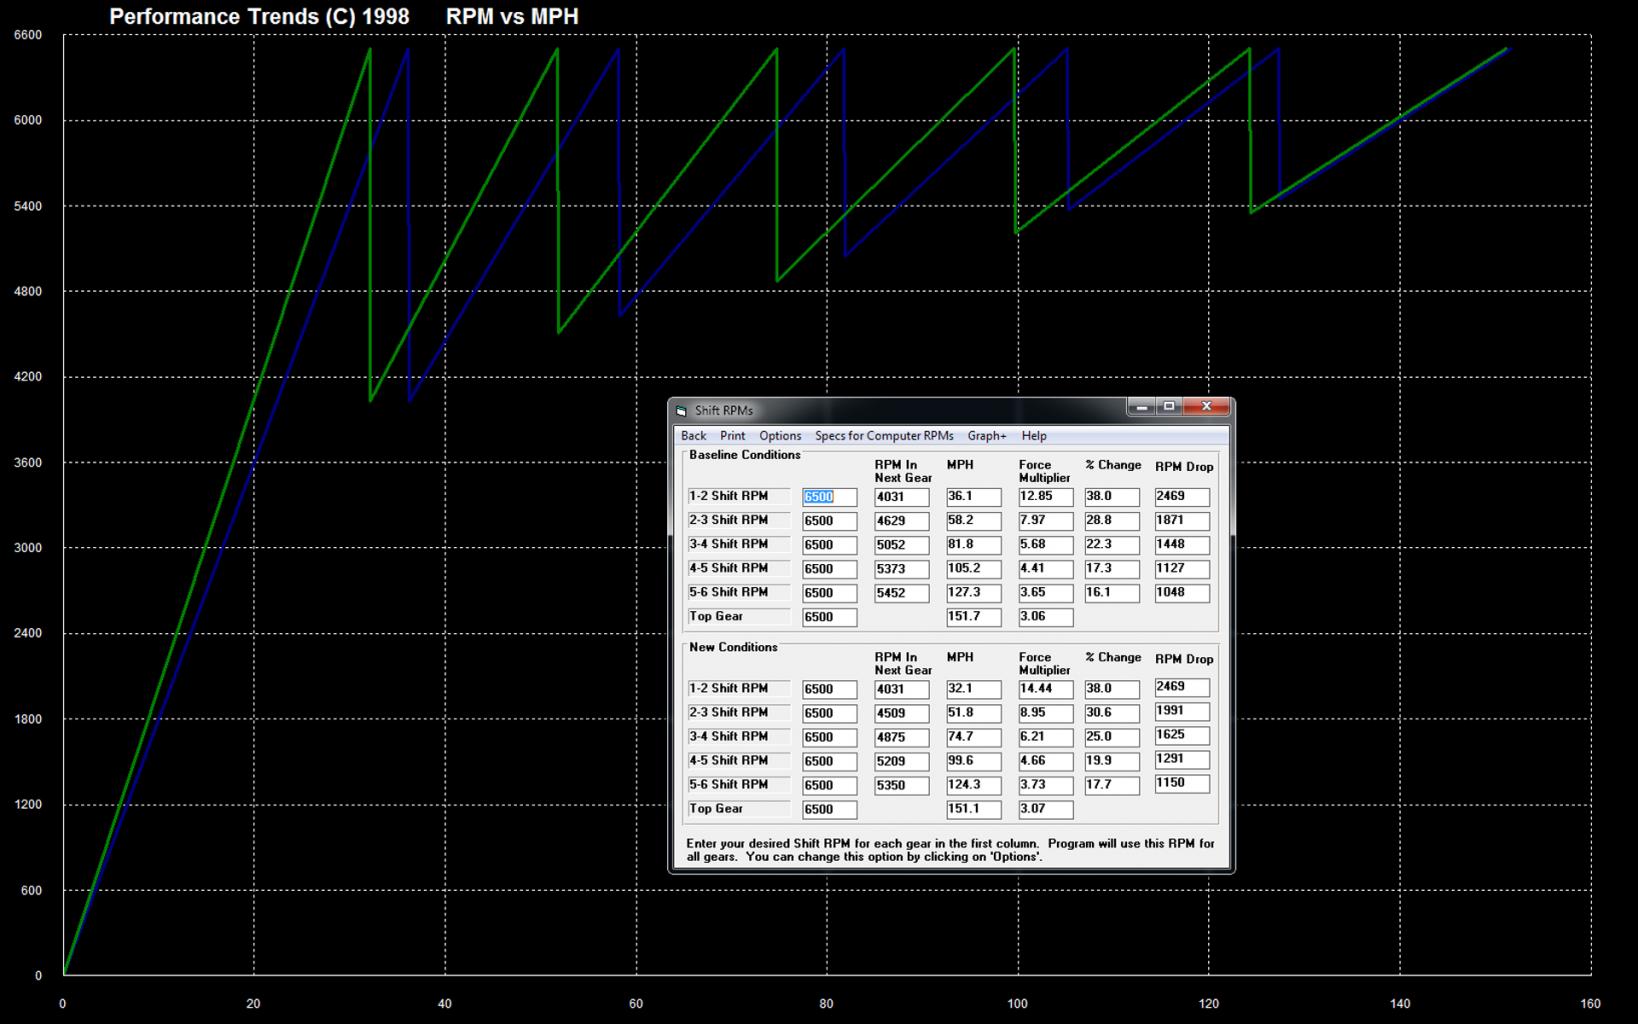Maximize the Shift RPMs window
This screenshot has width=1638, height=1024.
point(1168,406)
